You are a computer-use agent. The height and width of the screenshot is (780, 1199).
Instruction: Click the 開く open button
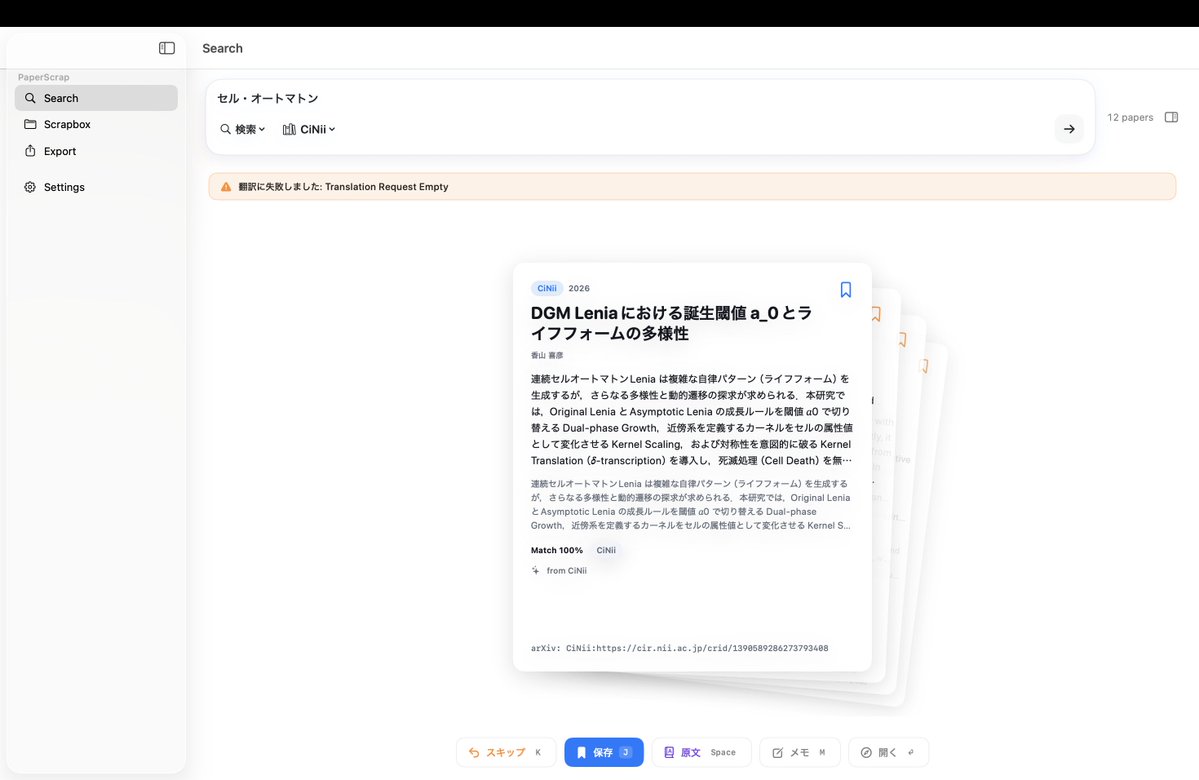tap(889, 752)
